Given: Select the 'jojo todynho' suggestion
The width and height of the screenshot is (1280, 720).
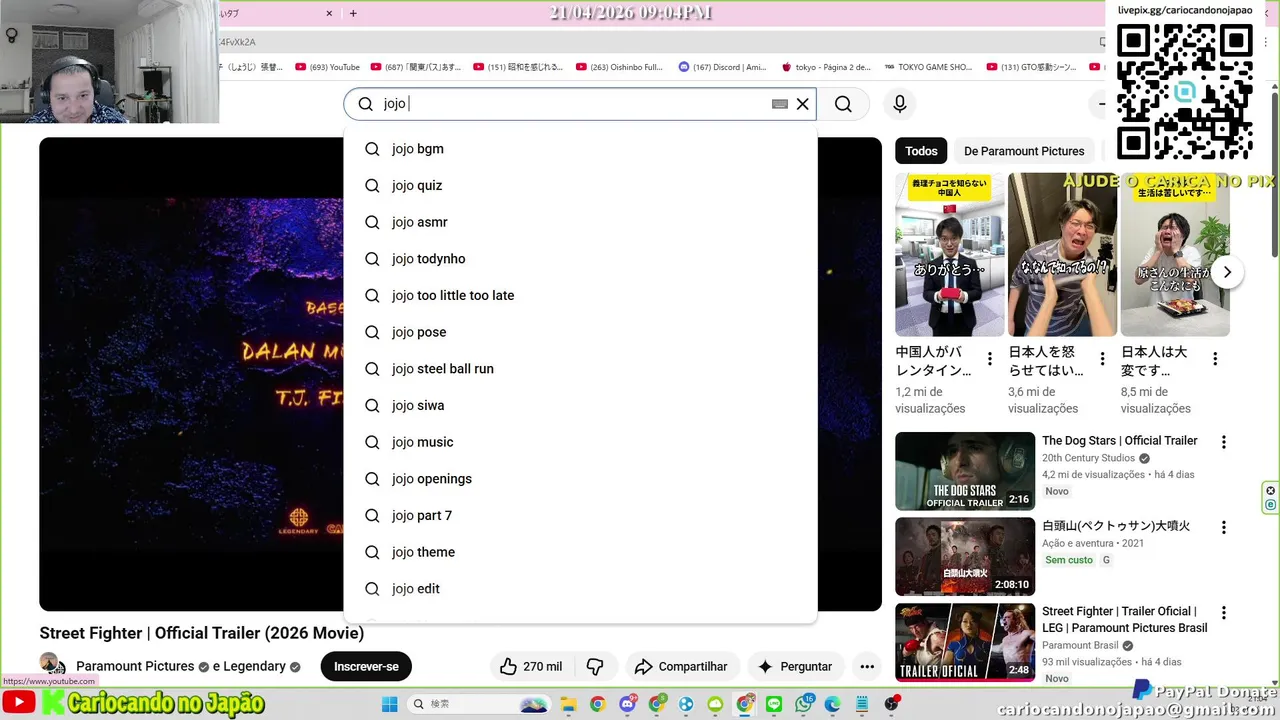Looking at the screenshot, I should pos(580,259).
